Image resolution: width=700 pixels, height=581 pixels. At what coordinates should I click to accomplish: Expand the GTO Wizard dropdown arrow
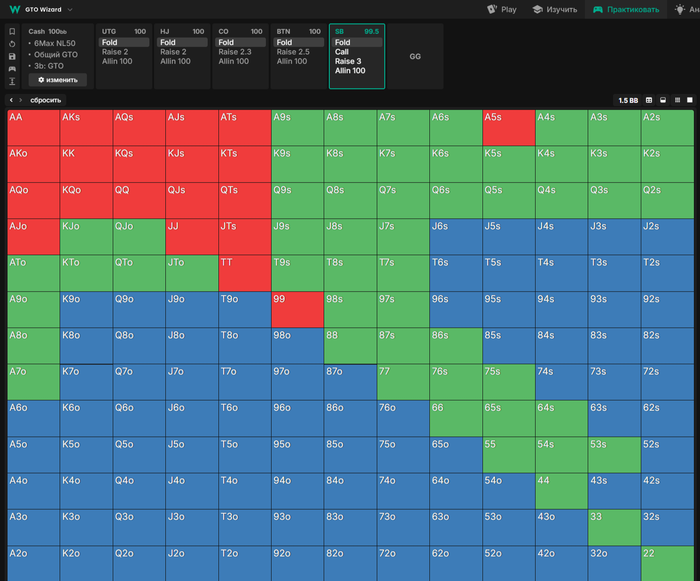tap(70, 9)
